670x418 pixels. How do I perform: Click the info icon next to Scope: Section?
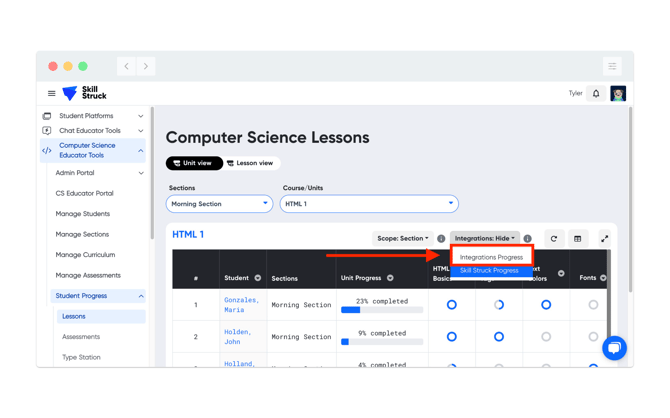tap(441, 238)
